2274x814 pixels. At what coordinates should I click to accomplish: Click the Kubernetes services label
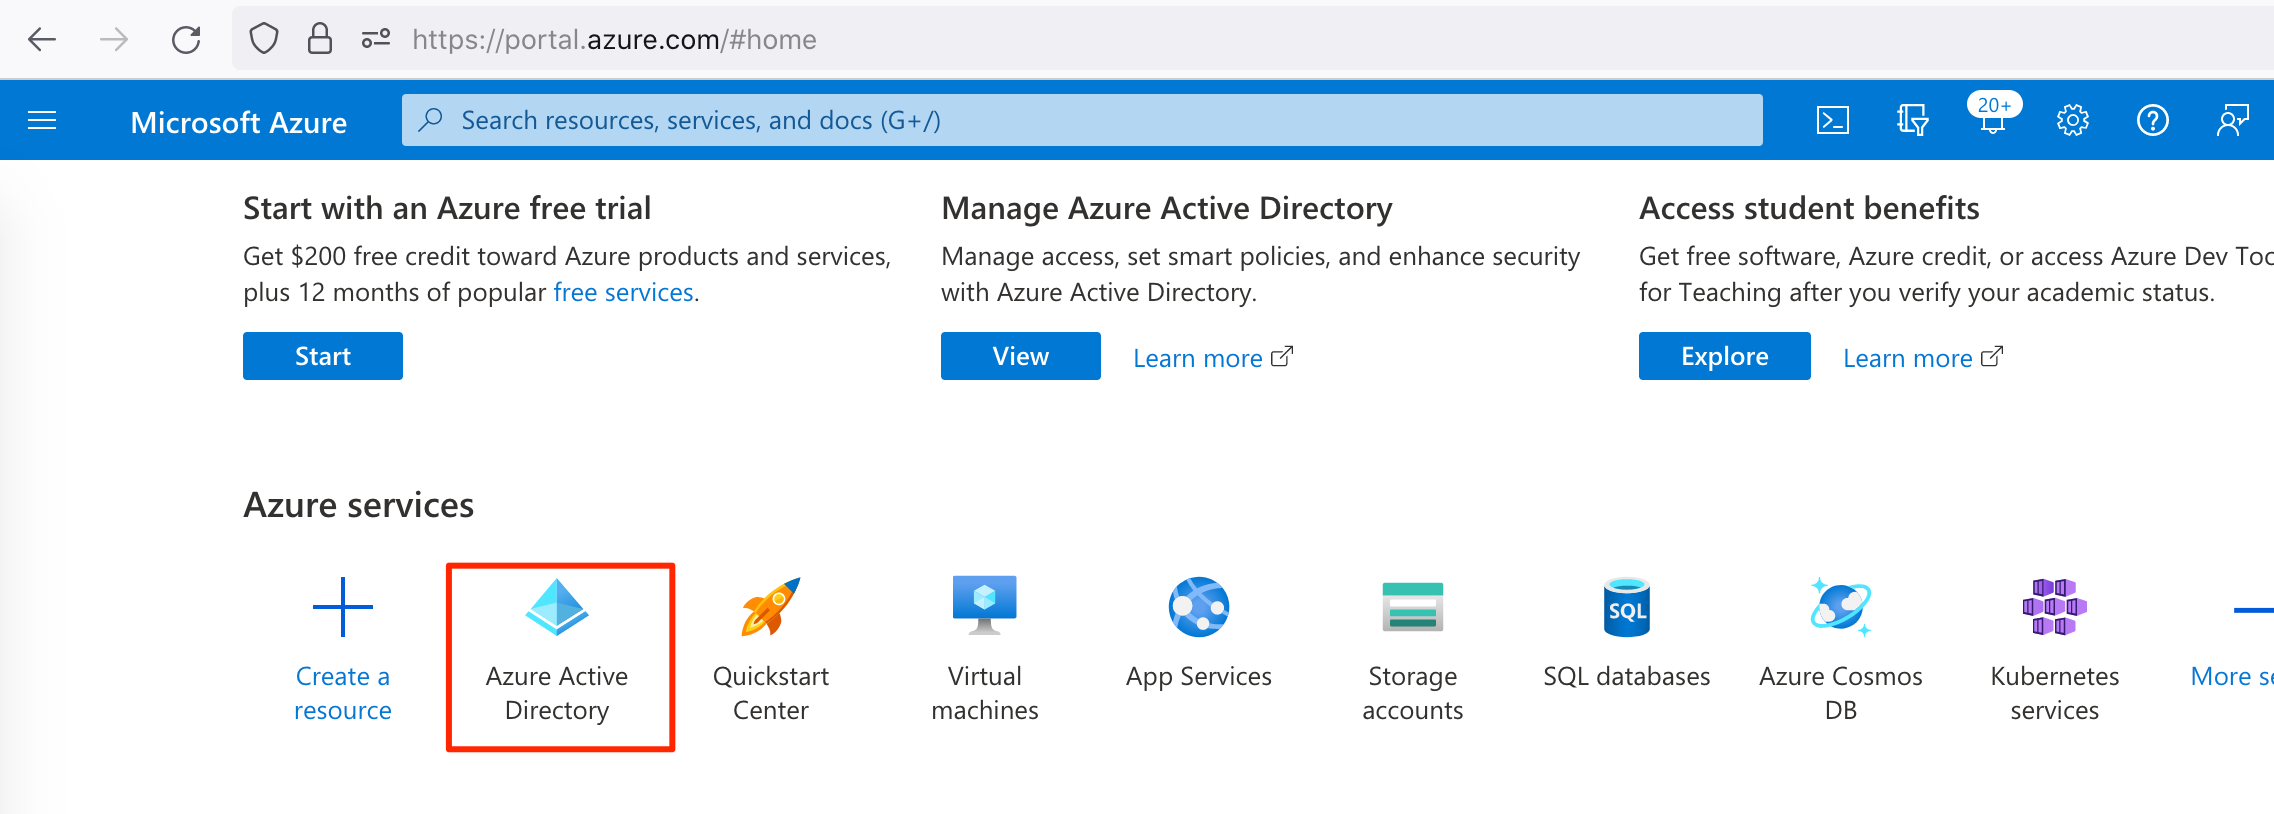(2055, 693)
